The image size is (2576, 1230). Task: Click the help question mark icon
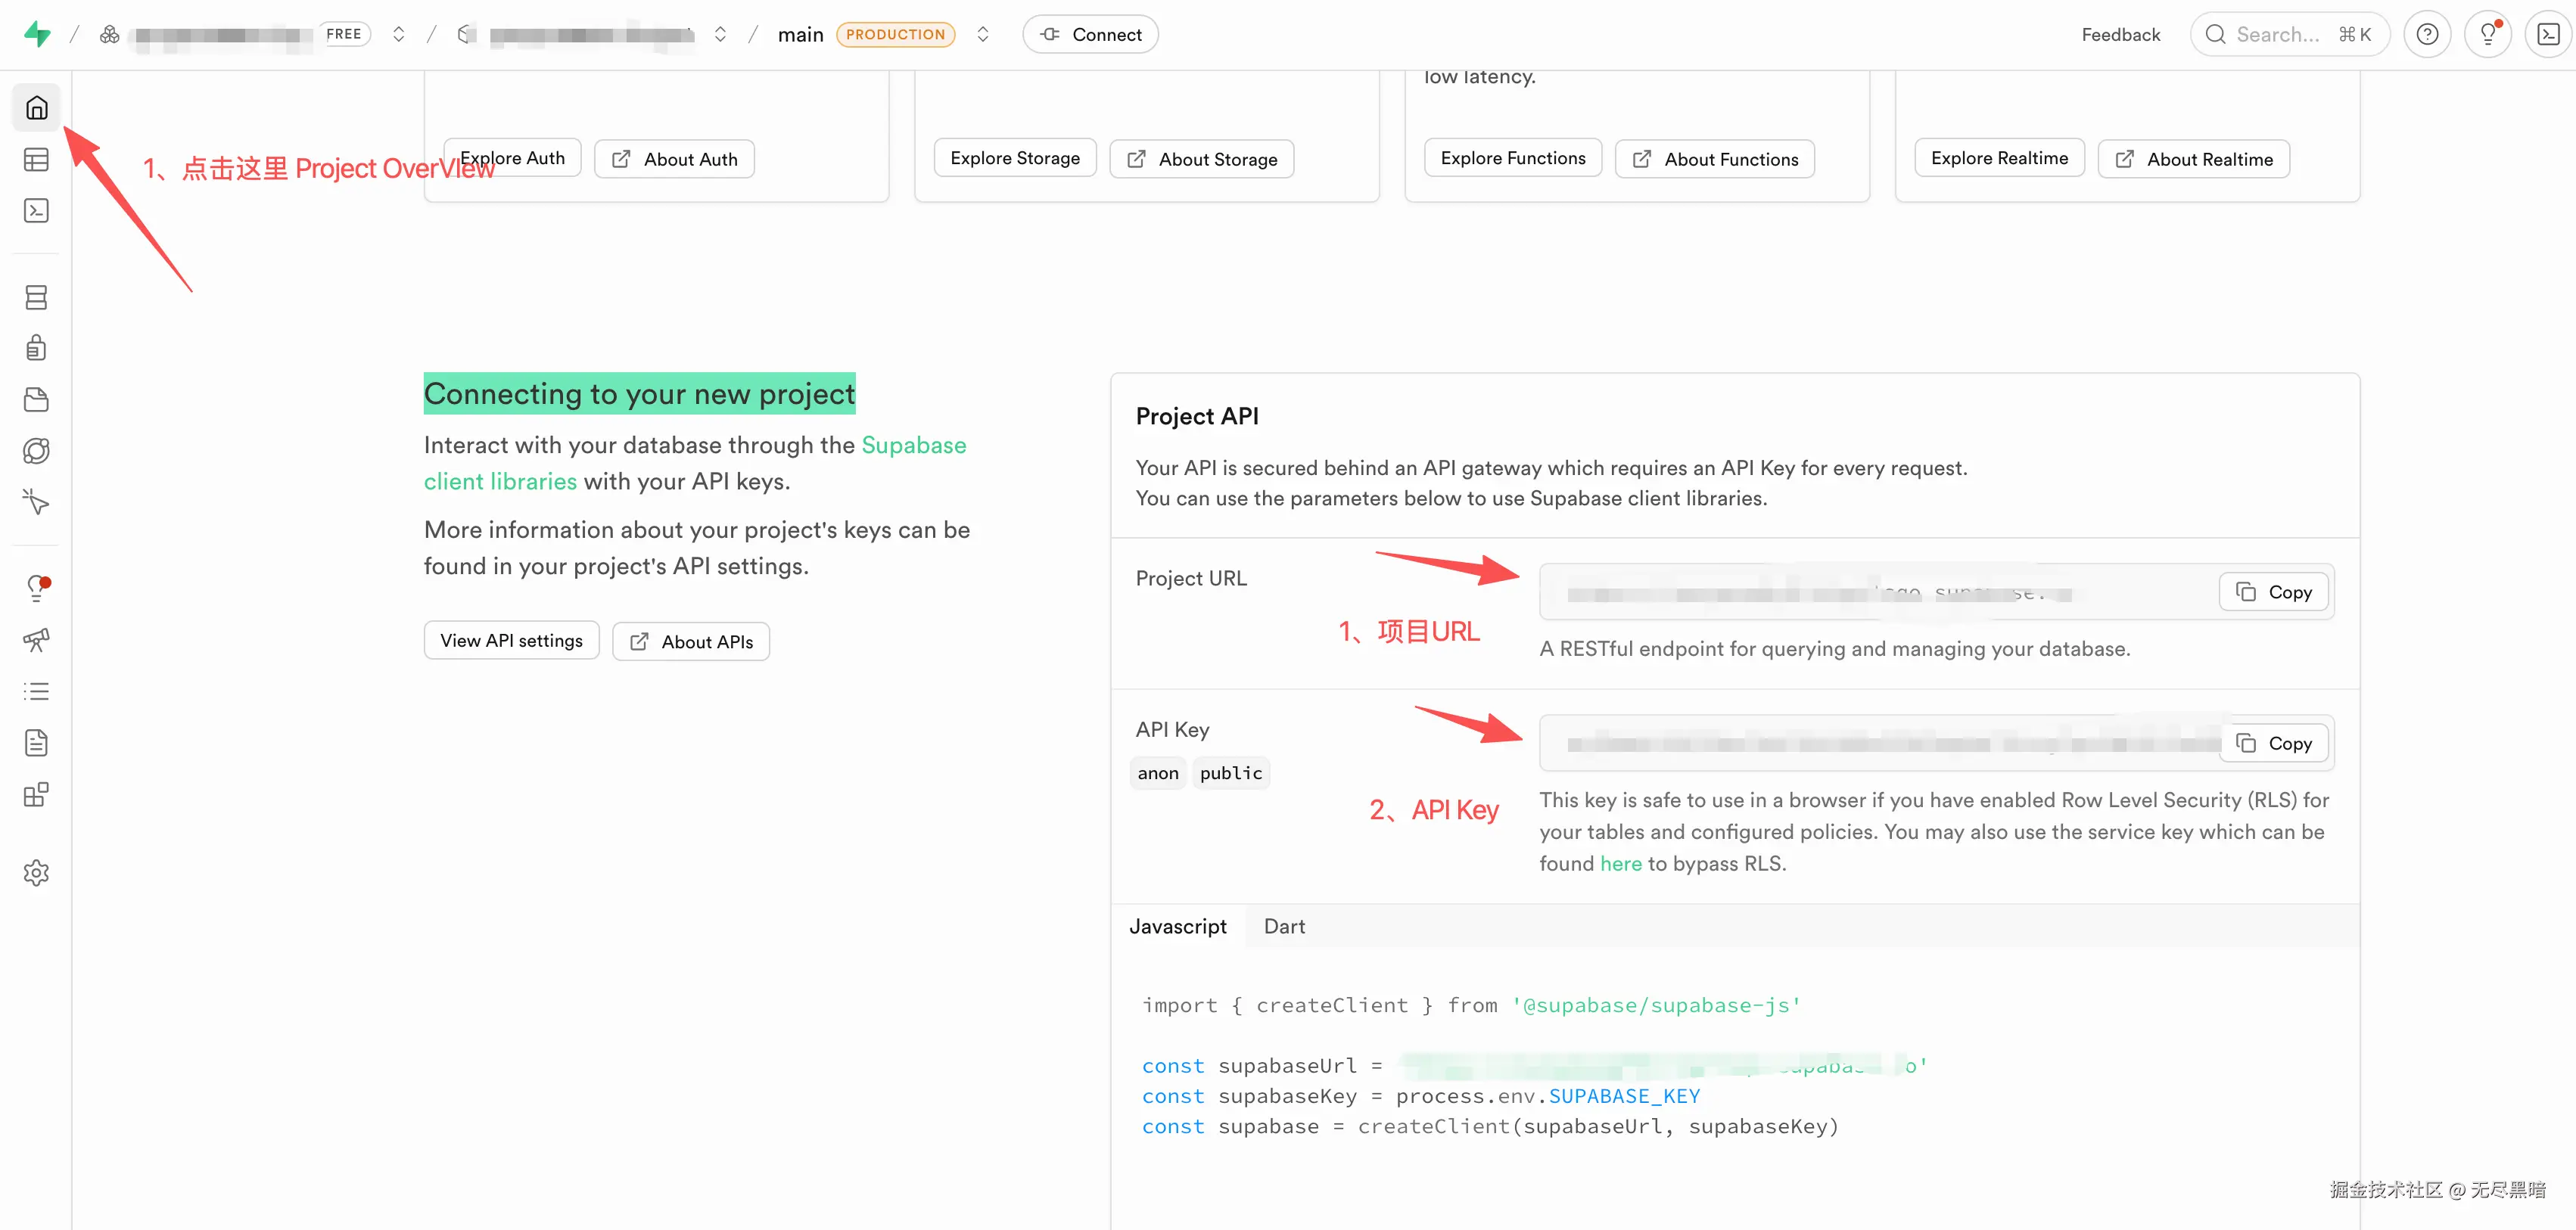coord(2427,35)
